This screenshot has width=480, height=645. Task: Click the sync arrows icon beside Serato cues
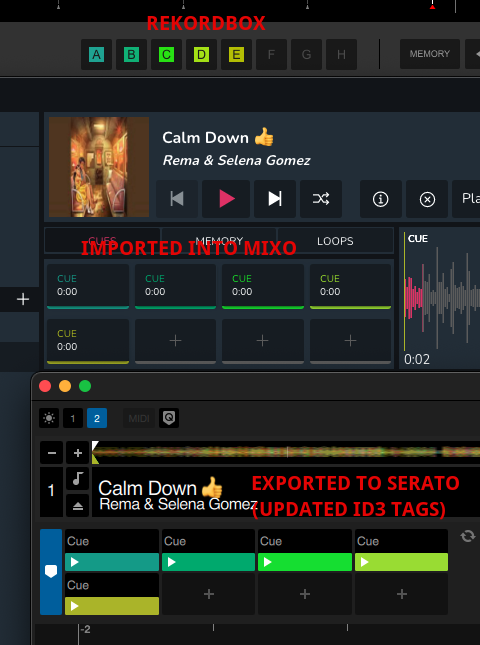(x=468, y=536)
